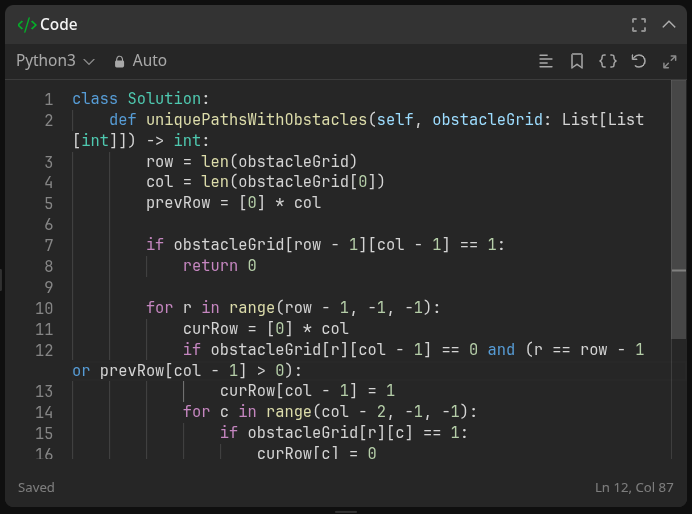Click line number 7 in gutter
Viewport: 692px width, 514px height.
pyautogui.click(x=49, y=245)
